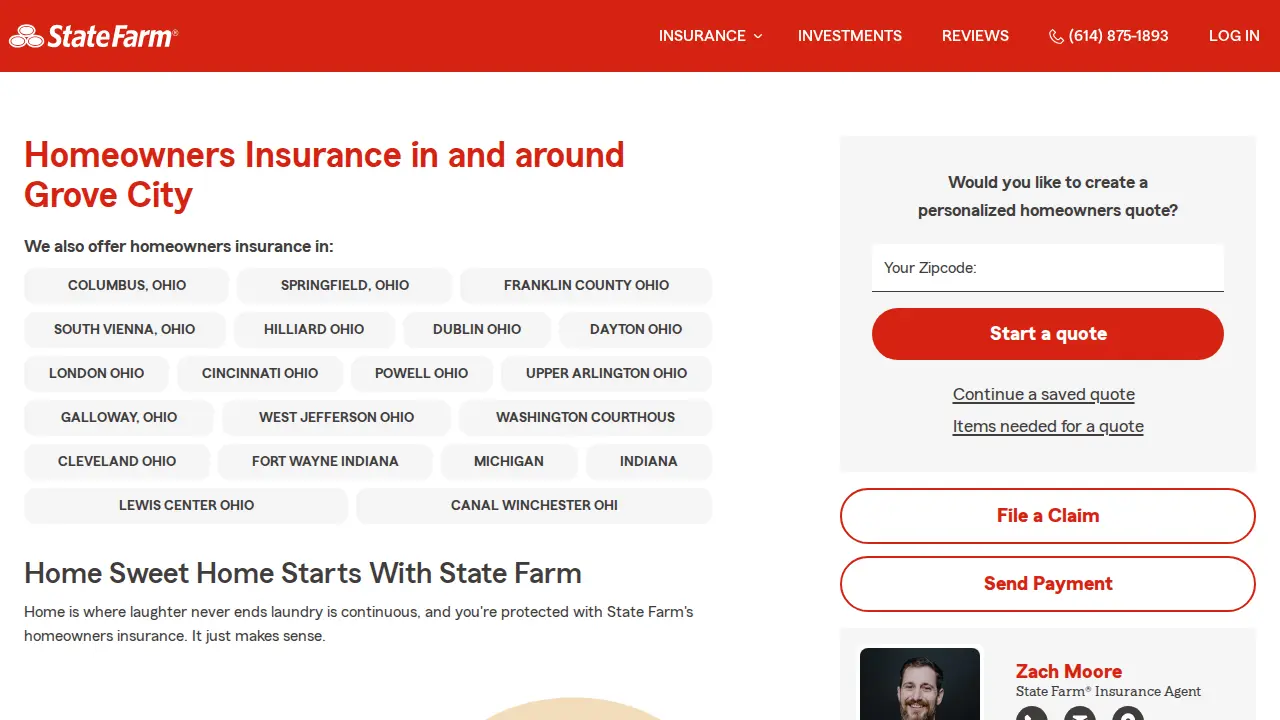Open the Reviews menu item
This screenshot has width=1280, height=720.
click(x=975, y=36)
